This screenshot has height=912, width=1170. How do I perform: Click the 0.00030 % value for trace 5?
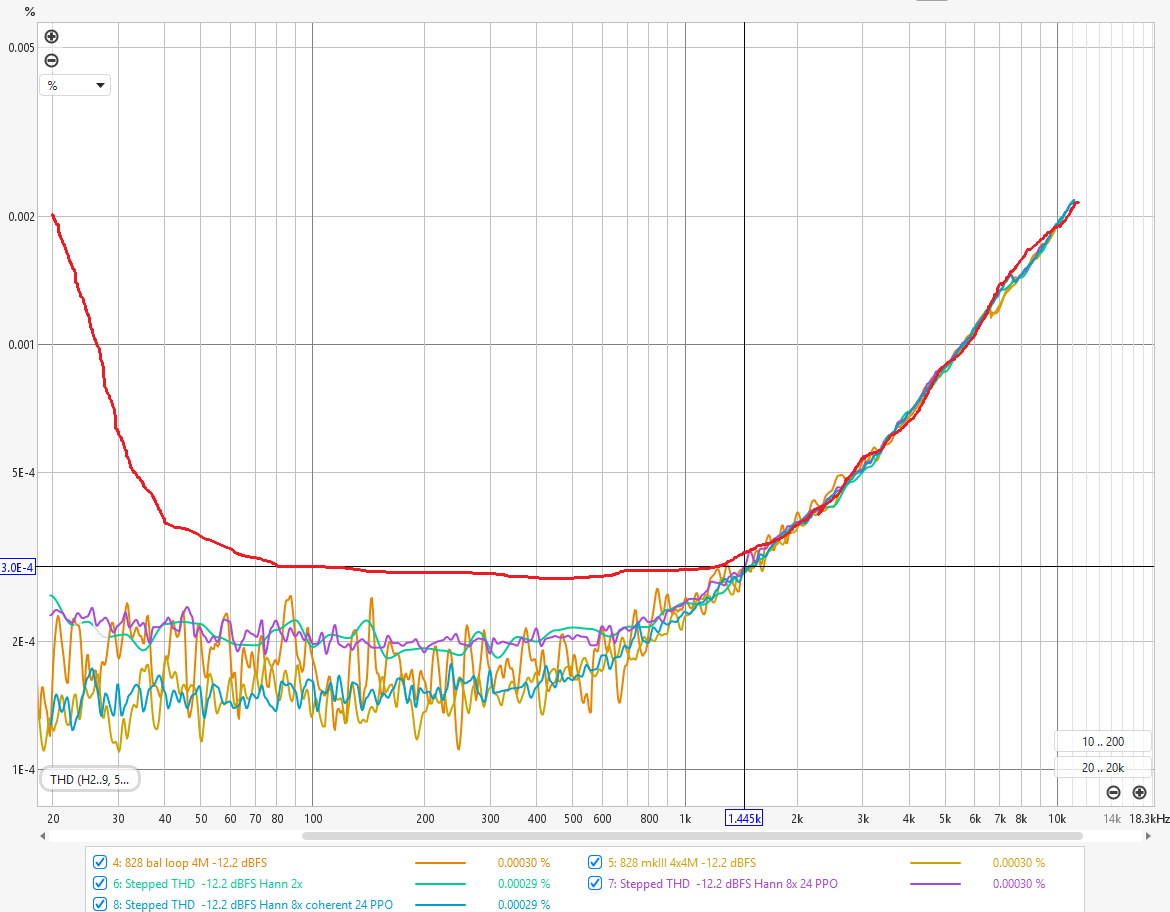[1019, 863]
